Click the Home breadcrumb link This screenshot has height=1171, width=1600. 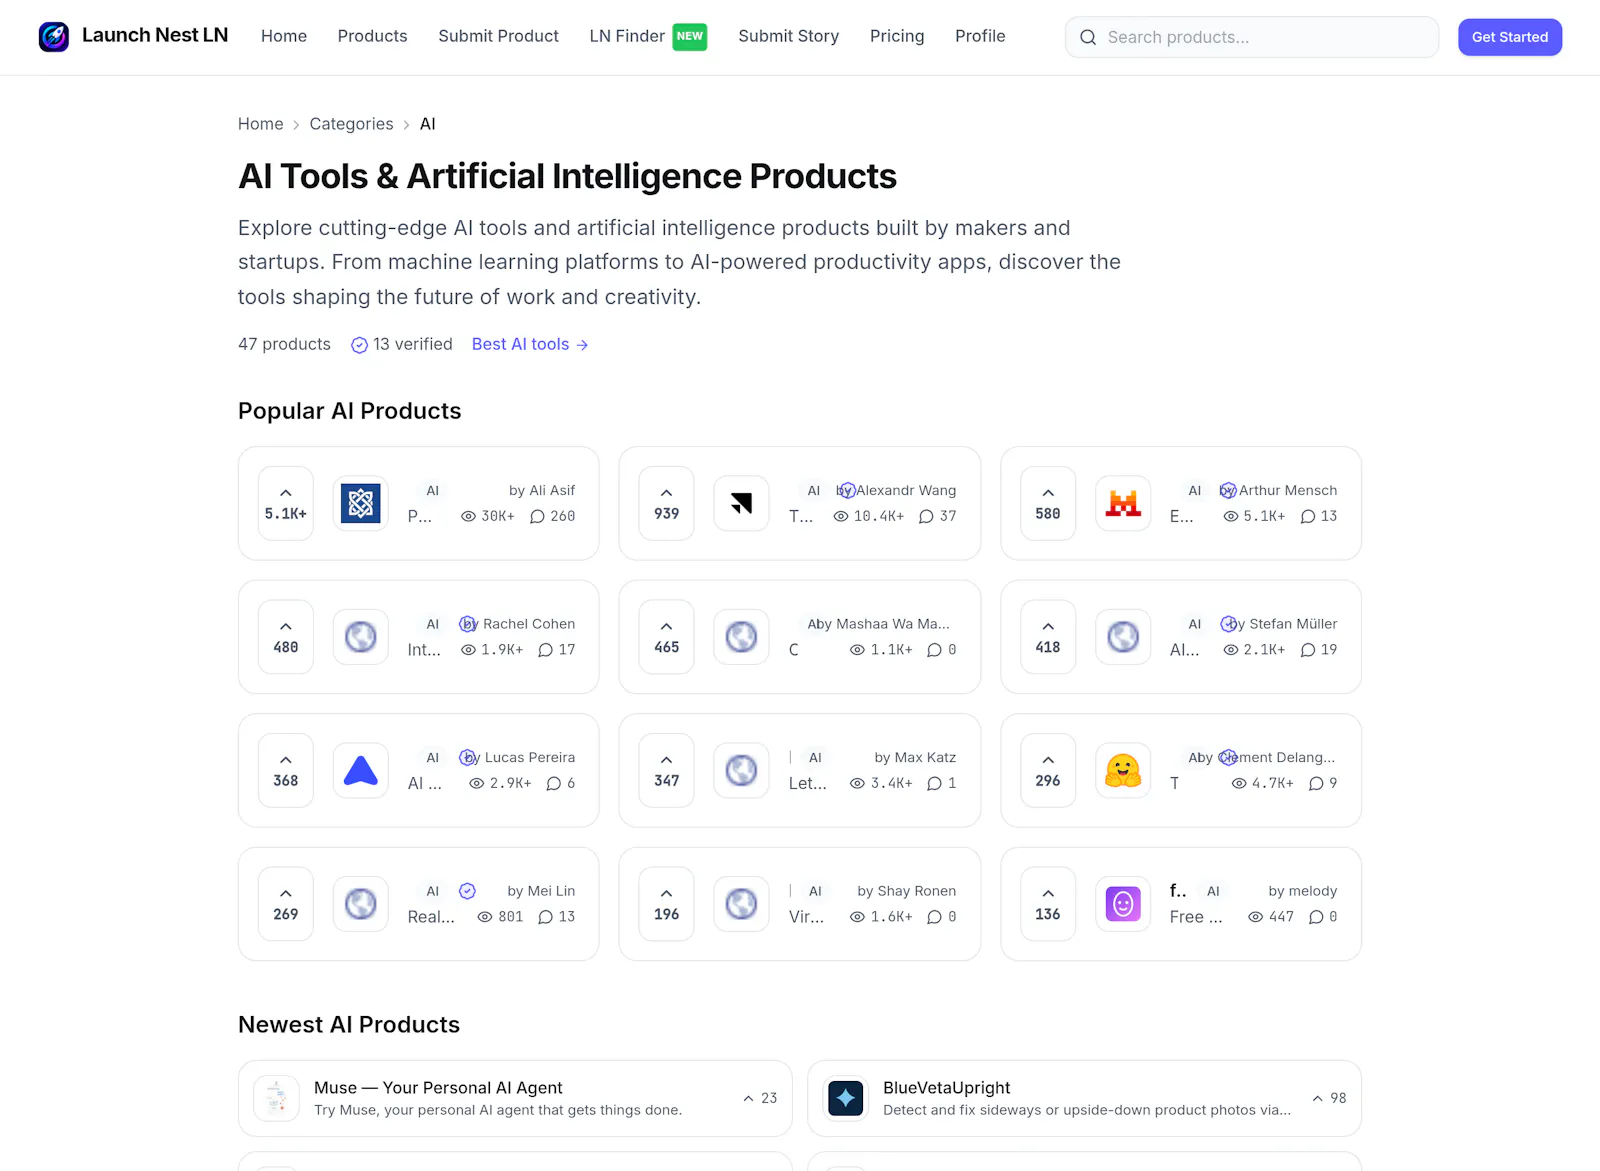click(261, 124)
